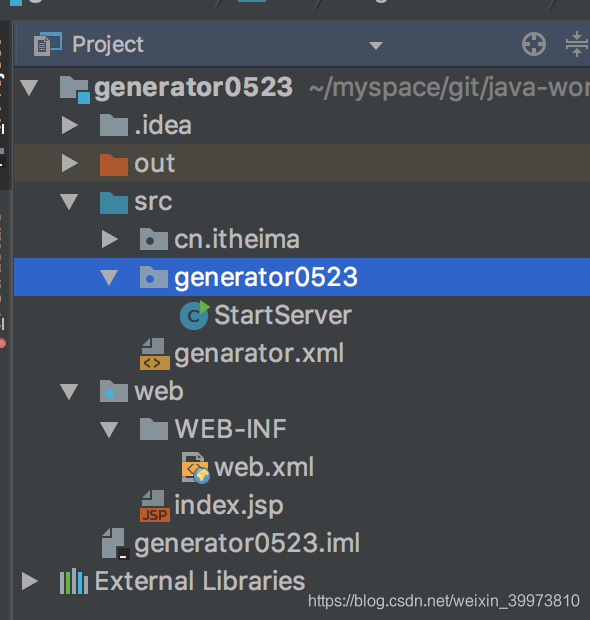This screenshot has width=590, height=620.
Task: Select the web folder name
Action: 159,391
